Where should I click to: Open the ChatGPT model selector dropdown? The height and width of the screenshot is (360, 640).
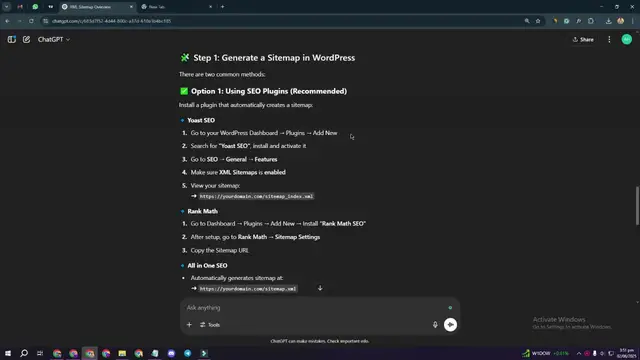click(x=54, y=40)
